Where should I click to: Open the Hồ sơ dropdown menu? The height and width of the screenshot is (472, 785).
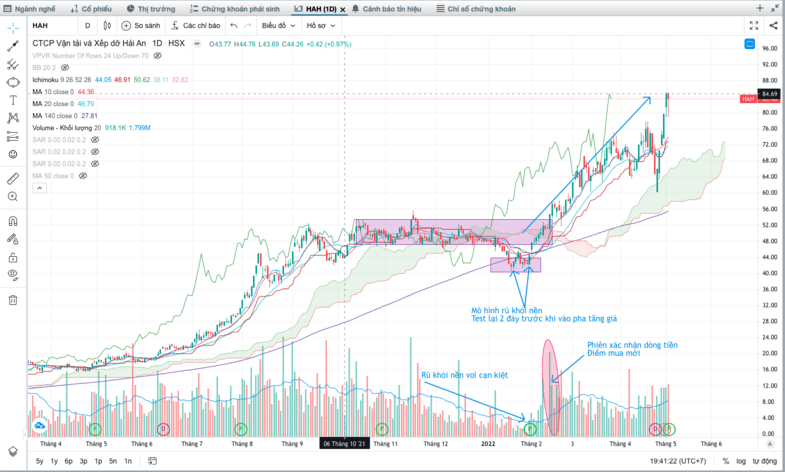pyautogui.click(x=320, y=26)
